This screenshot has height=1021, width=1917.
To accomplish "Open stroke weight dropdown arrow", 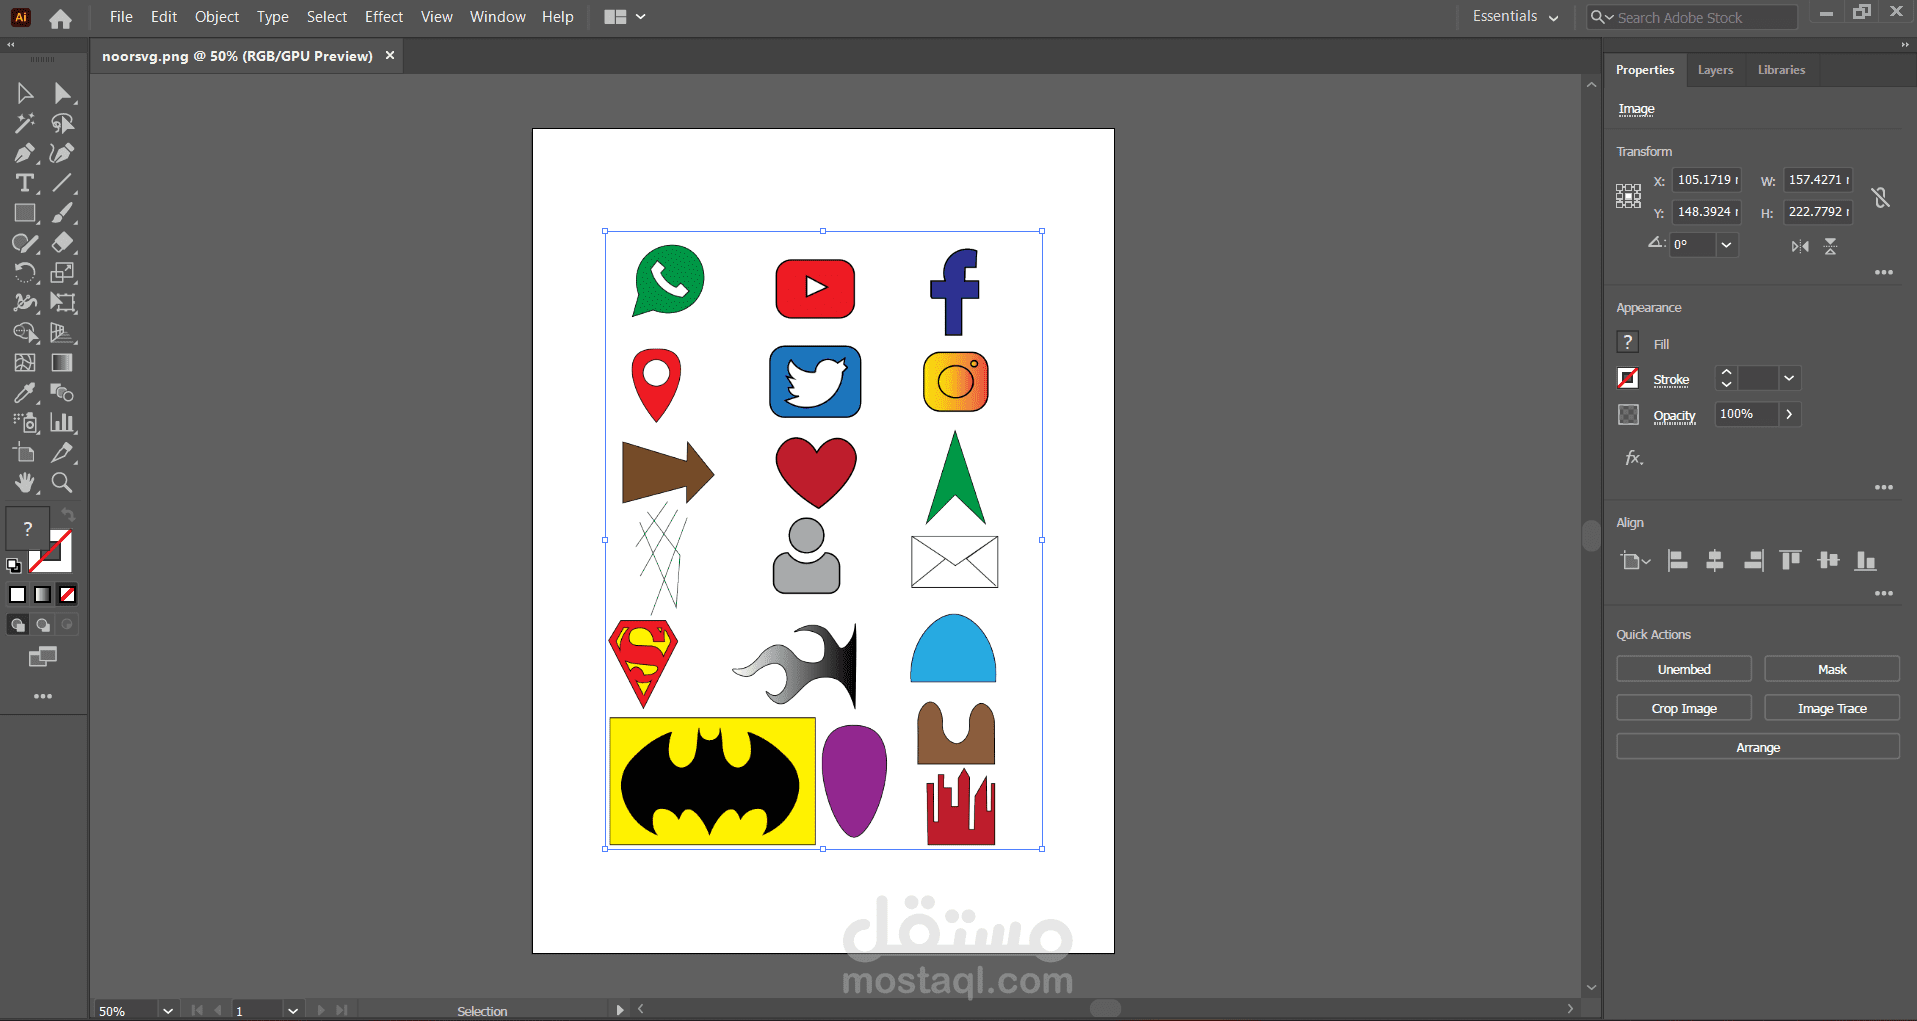I will pos(1789,378).
